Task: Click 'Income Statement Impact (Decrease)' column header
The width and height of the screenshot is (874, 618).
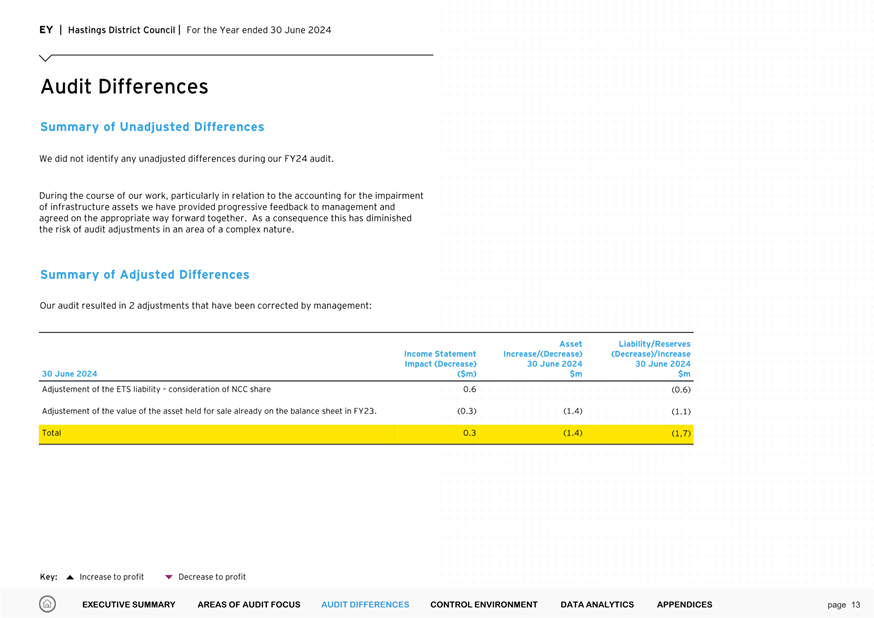Action: click(x=440, y=364)
